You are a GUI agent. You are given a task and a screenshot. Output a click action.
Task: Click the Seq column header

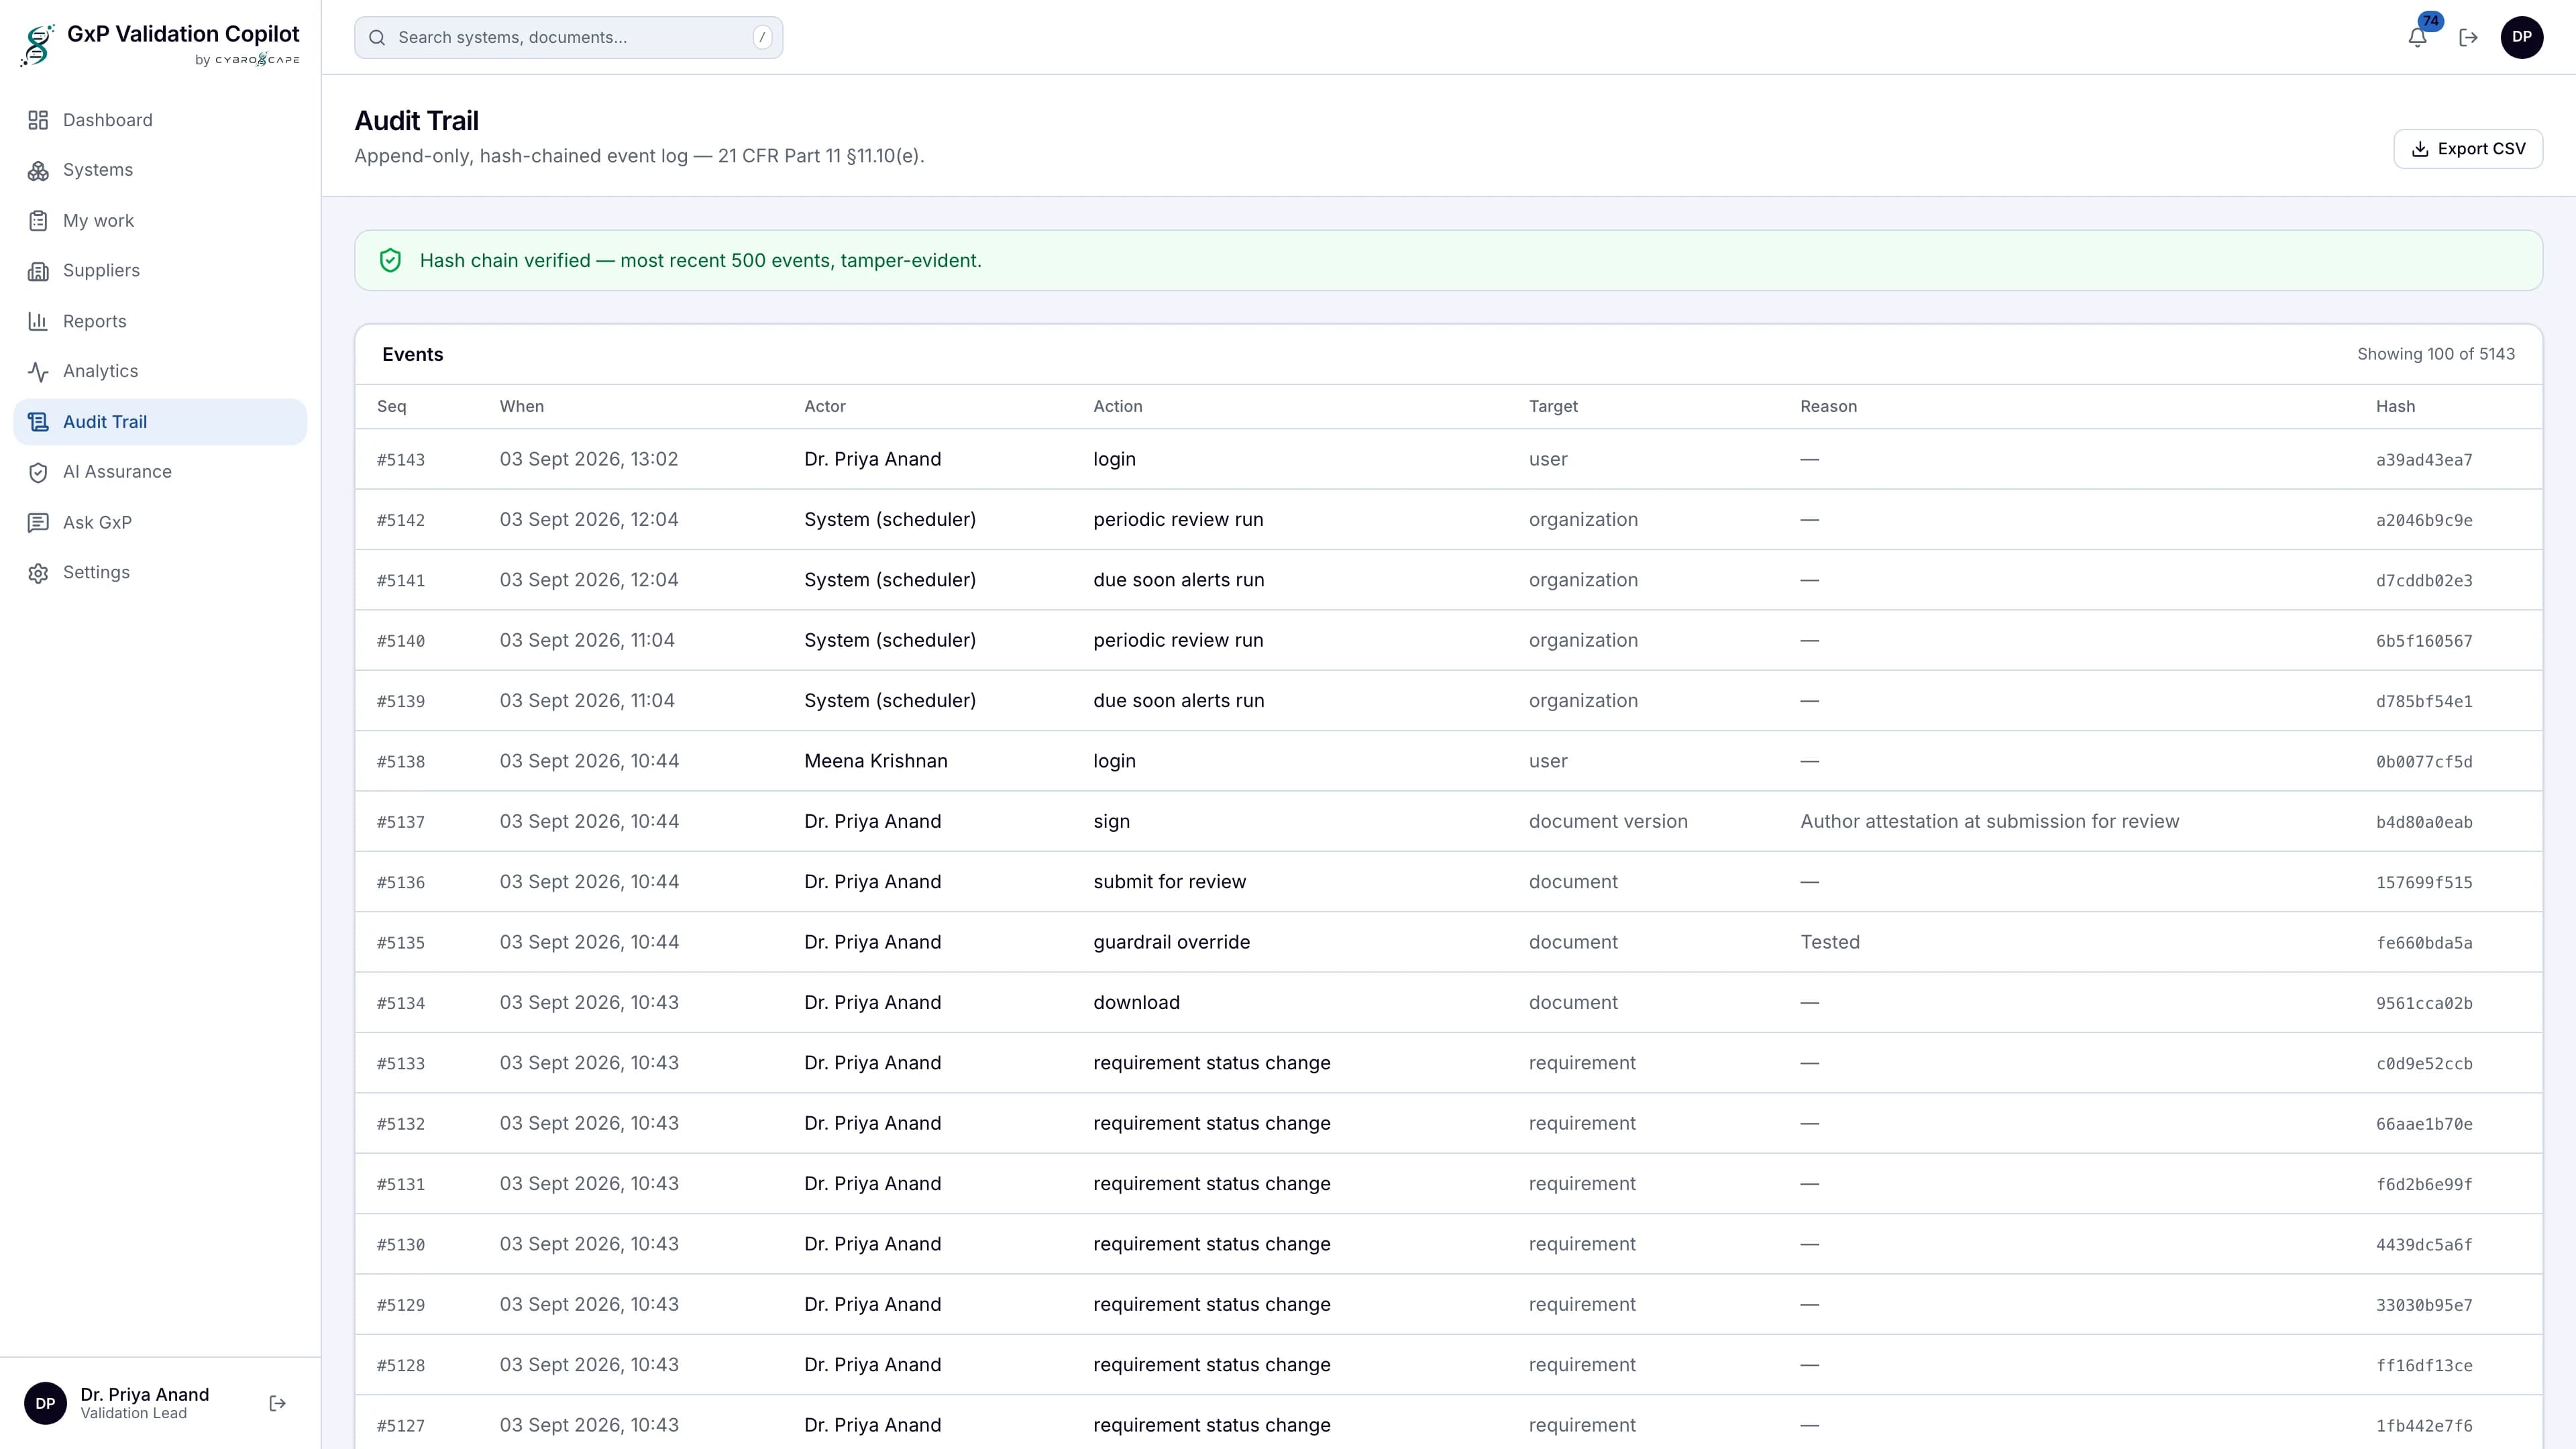click(x=391, y=406)
